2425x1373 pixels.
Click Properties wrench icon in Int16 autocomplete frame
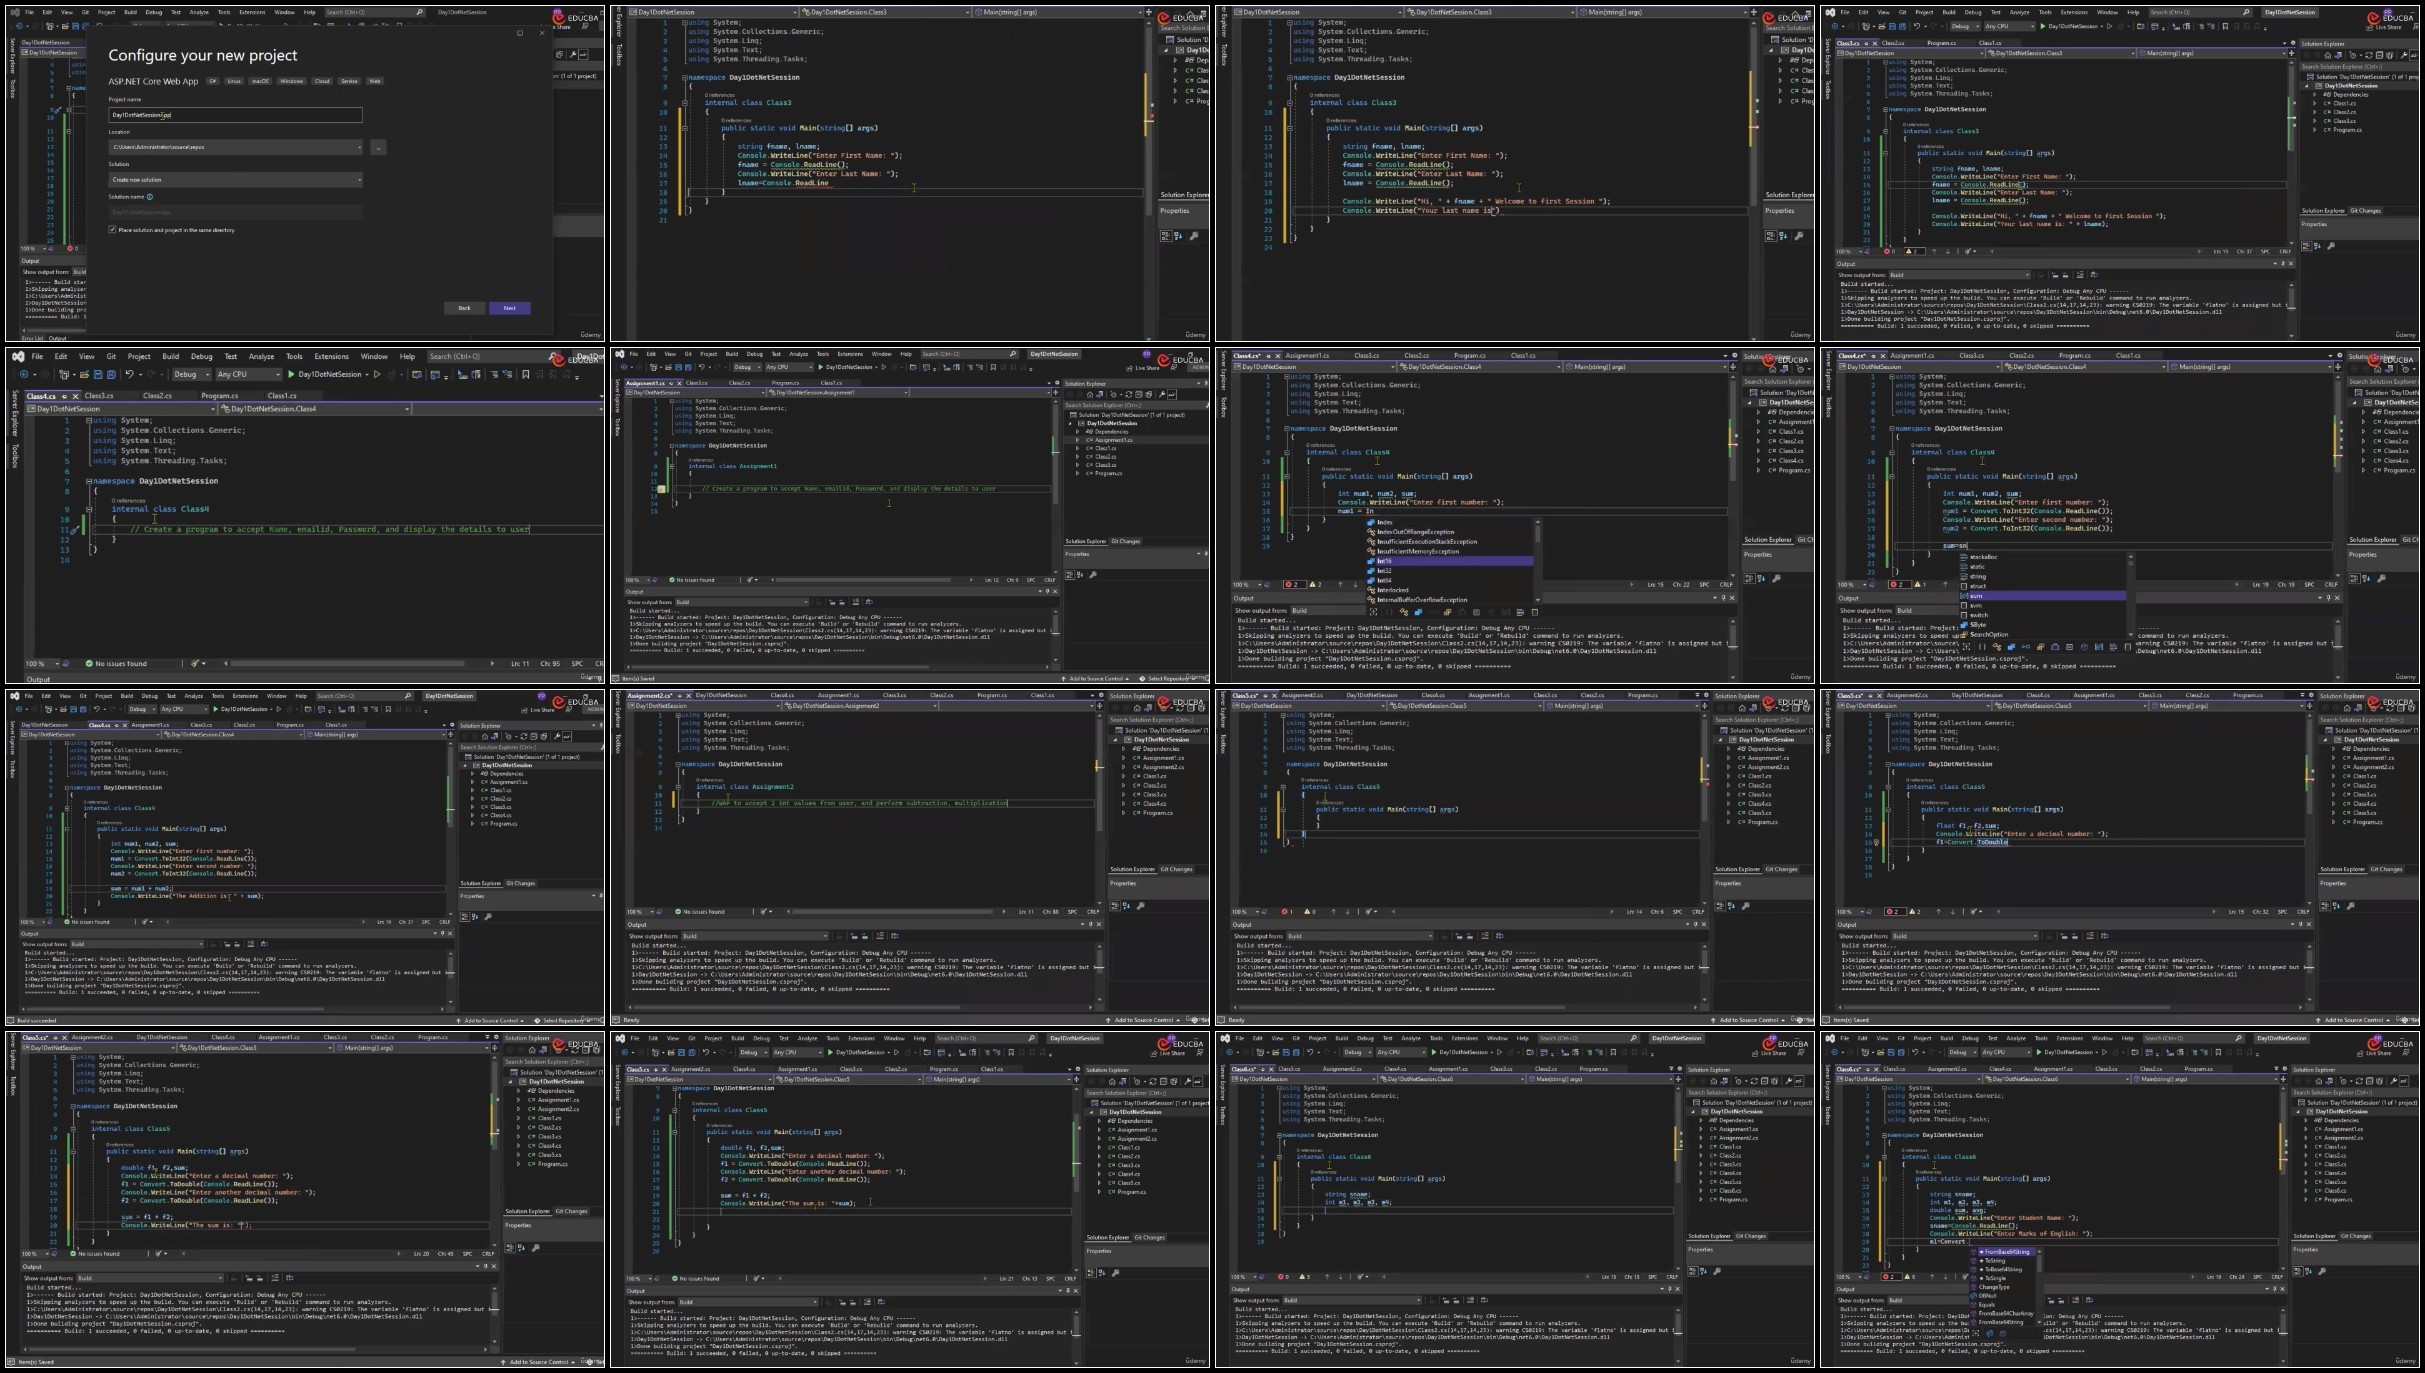(x=1776, y=579)
